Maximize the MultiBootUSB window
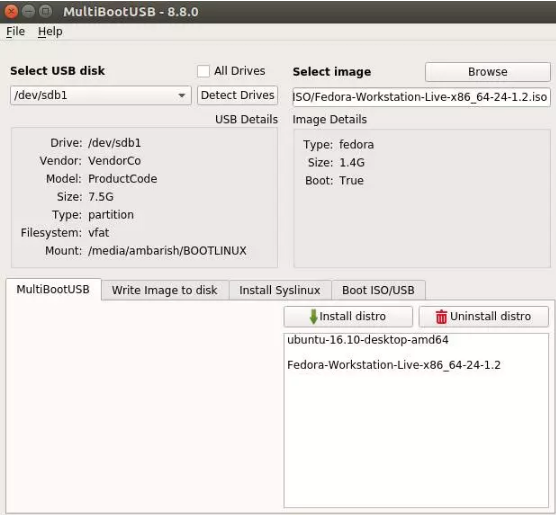556x515 pixels. pos(45,12)
